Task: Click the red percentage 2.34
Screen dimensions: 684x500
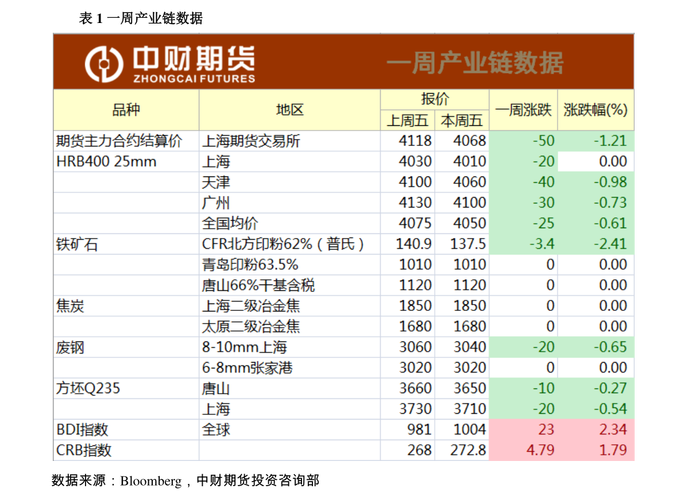Action: (613, 429)
